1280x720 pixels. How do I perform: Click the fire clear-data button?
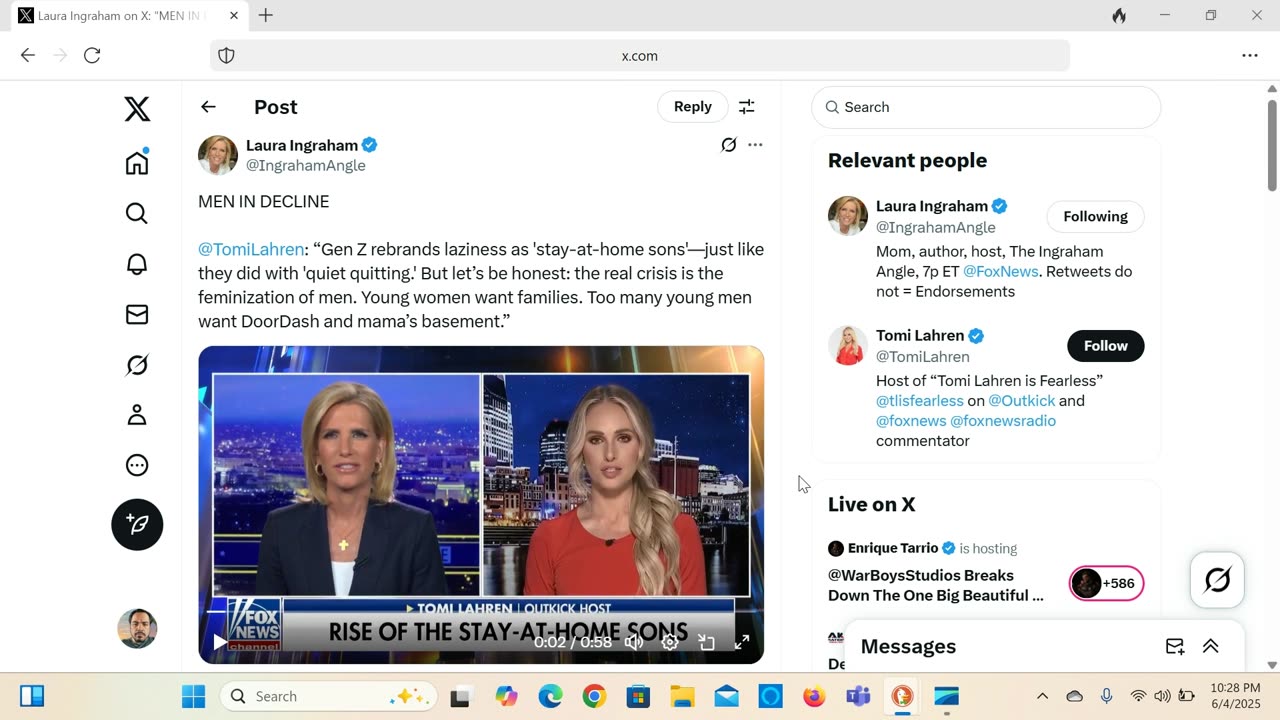pos(1119,15)
